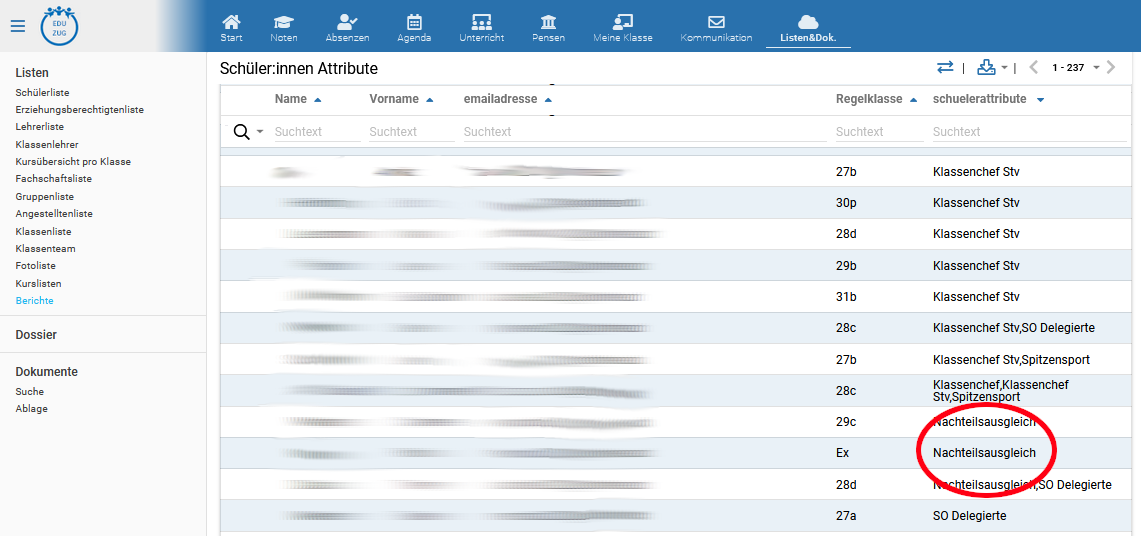This screenshot has width=1141, height=536.
Task: Toggle schuelerattribute sort direction
Action: (x=1040, y=100)
